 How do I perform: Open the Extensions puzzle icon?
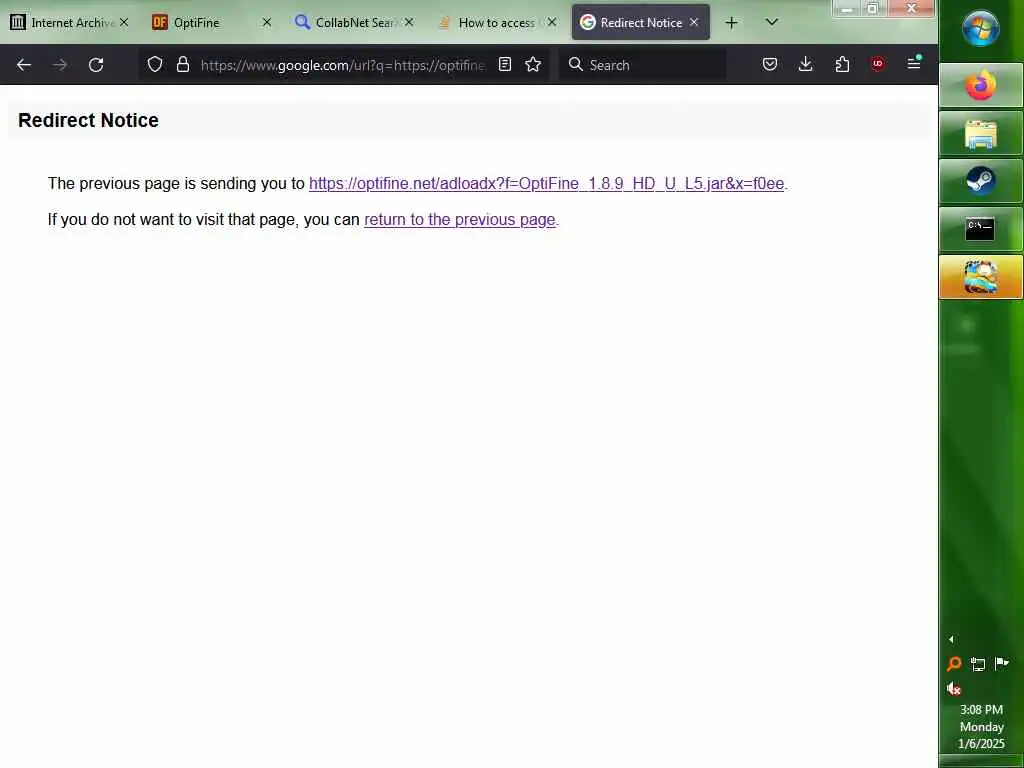842,64
